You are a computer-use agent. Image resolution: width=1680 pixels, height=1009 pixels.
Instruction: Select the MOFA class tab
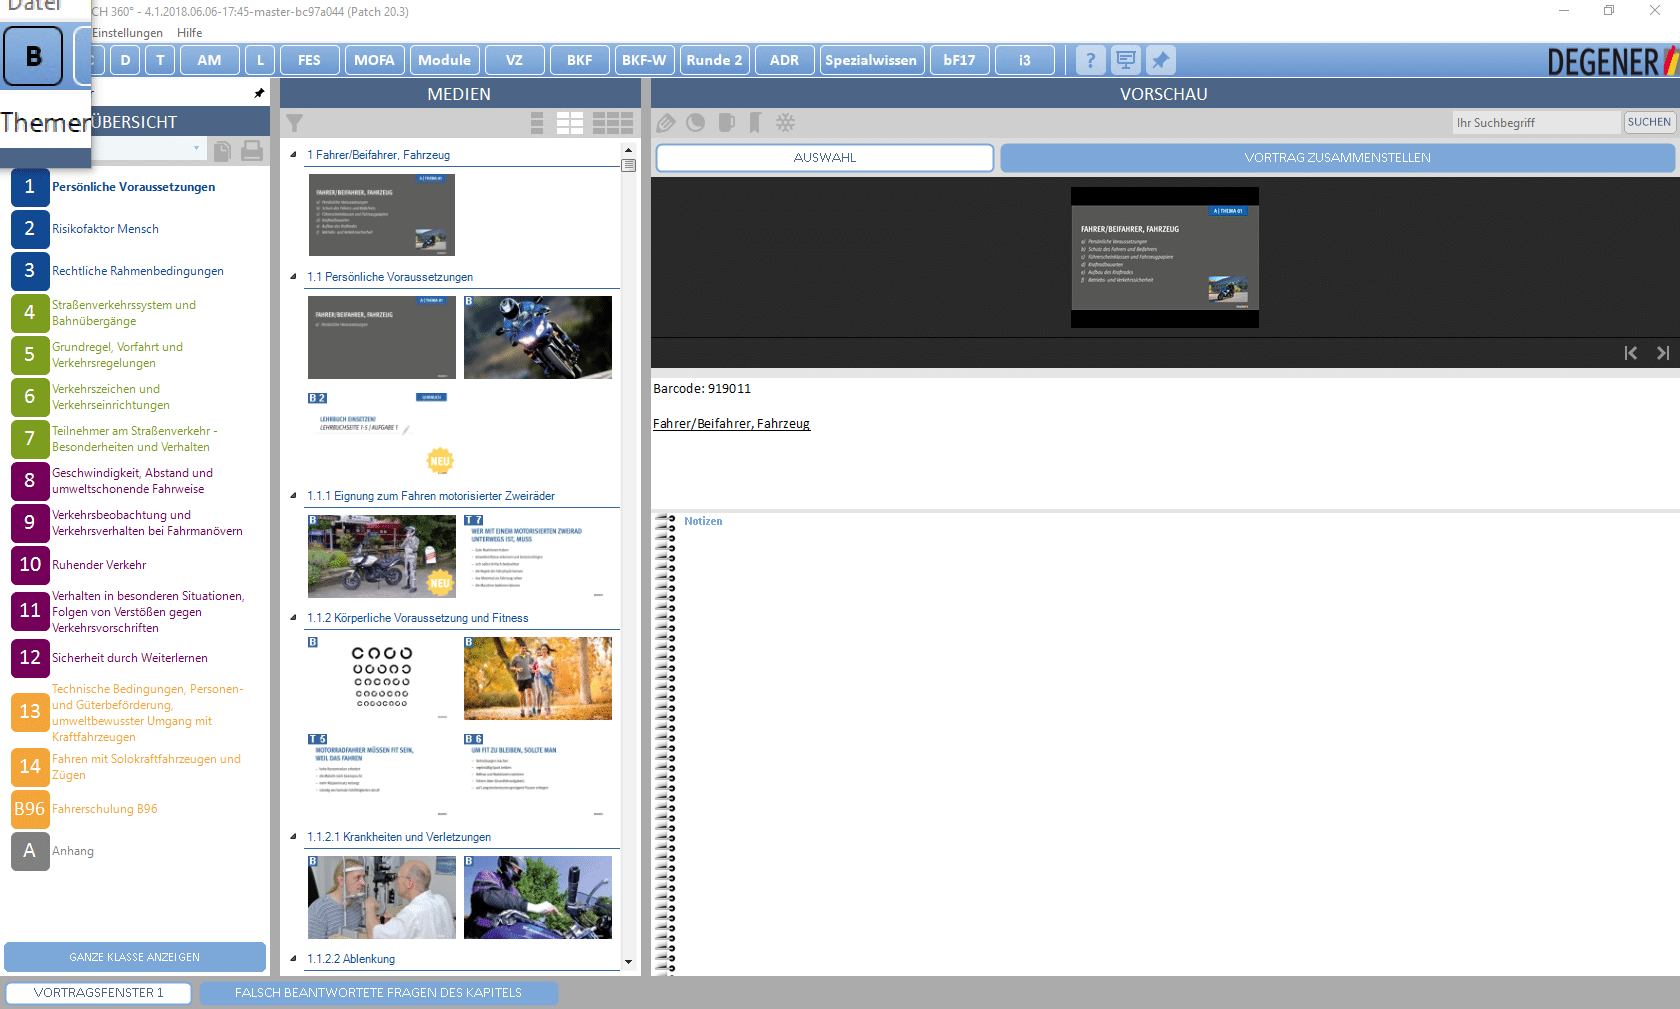[x=374, y=60]
